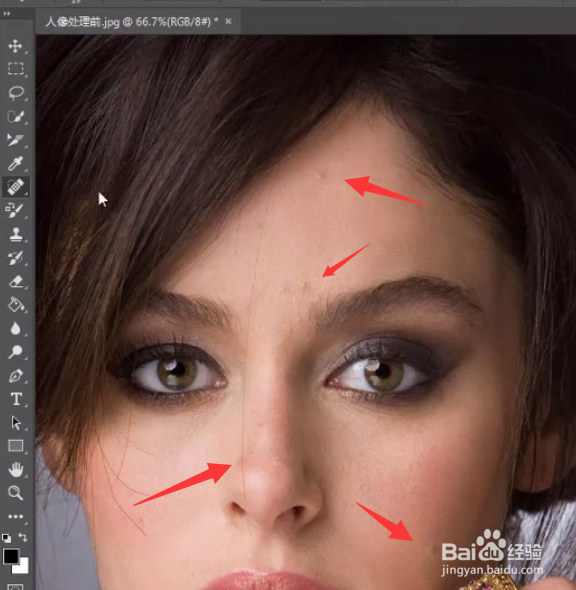Select the Hand tool

15,470
